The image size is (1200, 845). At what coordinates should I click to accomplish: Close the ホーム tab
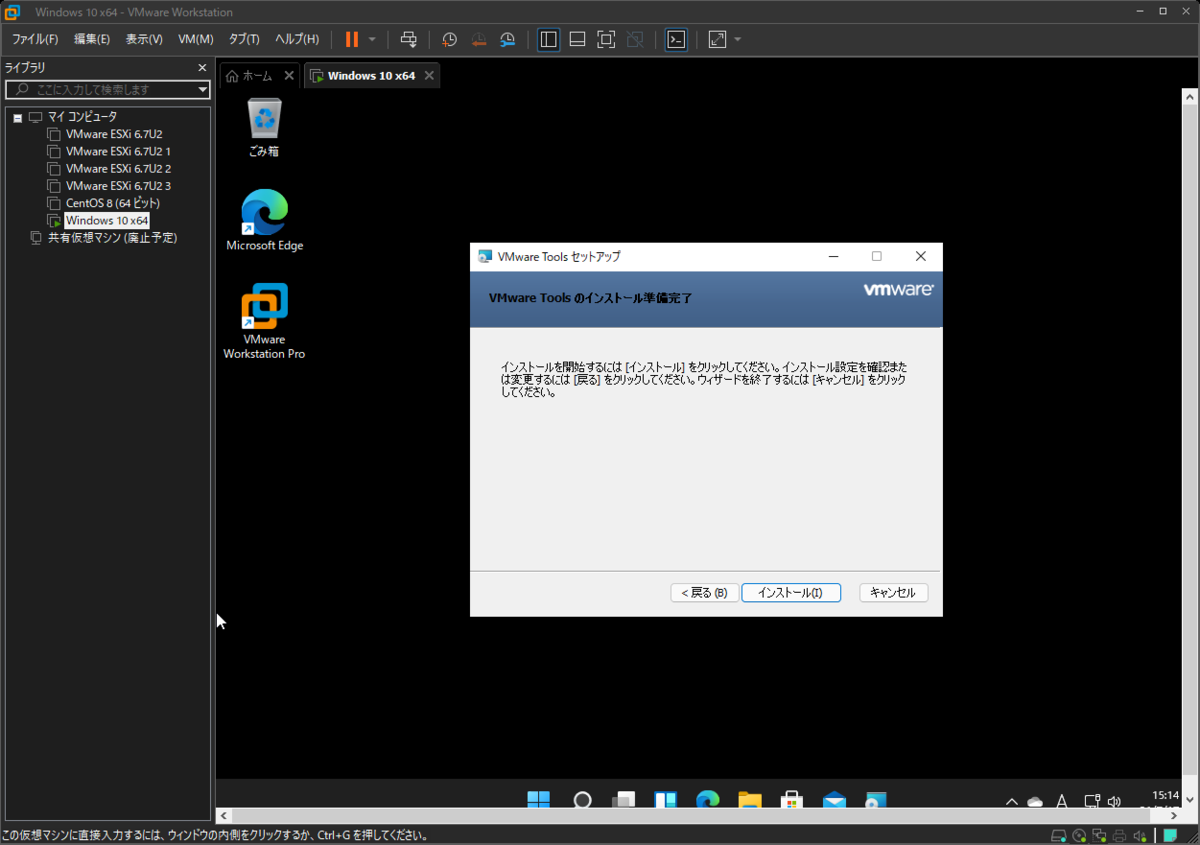coord(289,75)
